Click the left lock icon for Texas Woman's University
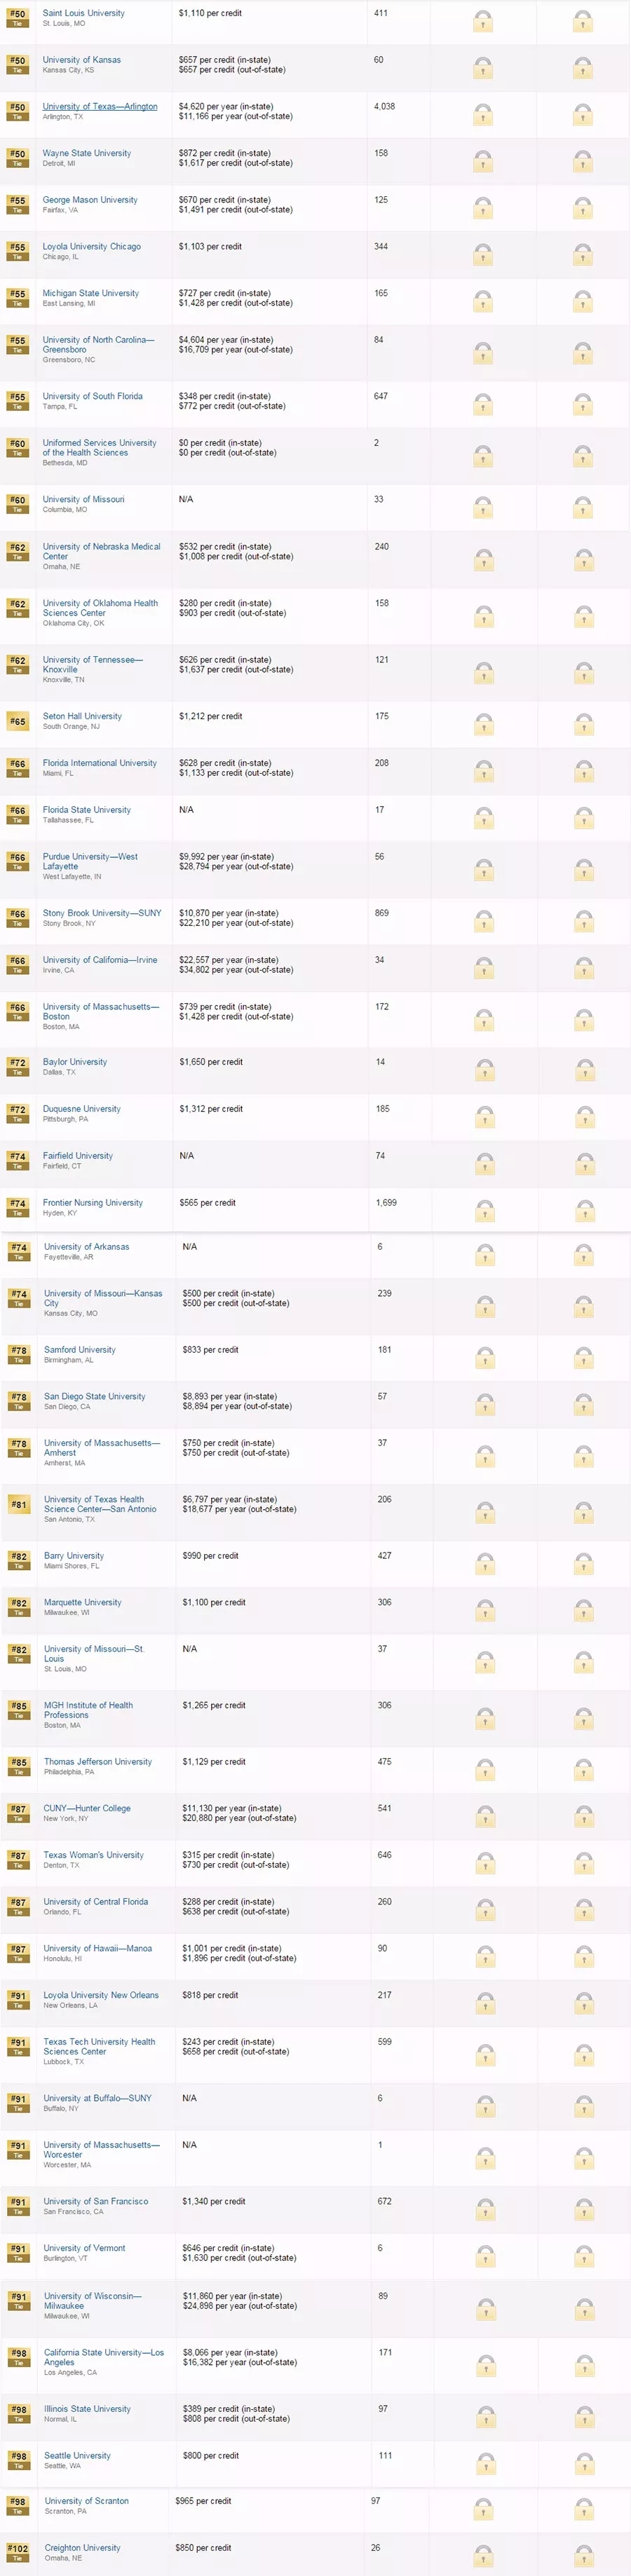Screen dimensions: 631x2576 point(486,1863)
